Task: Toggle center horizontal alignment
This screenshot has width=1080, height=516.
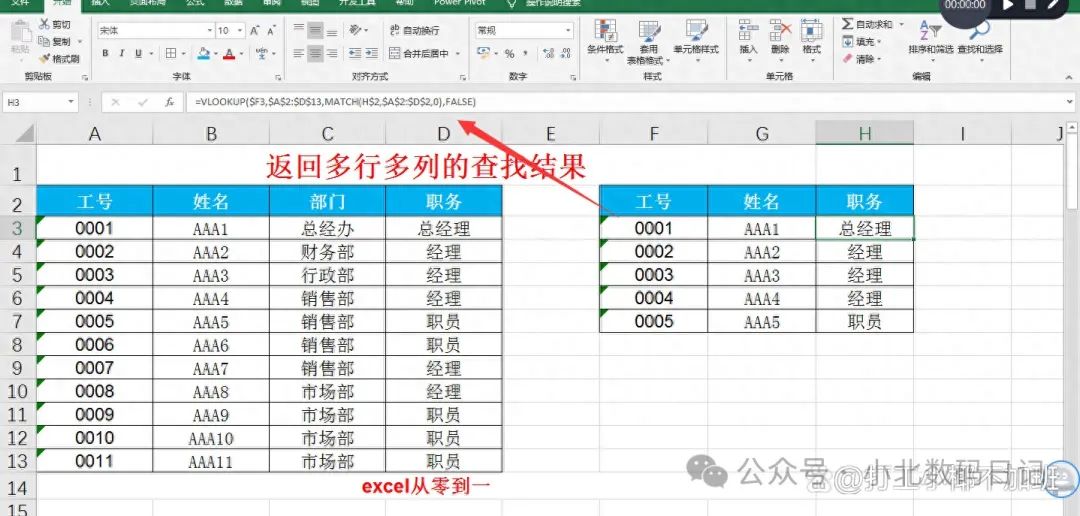Action: click(x=315, y=53)
